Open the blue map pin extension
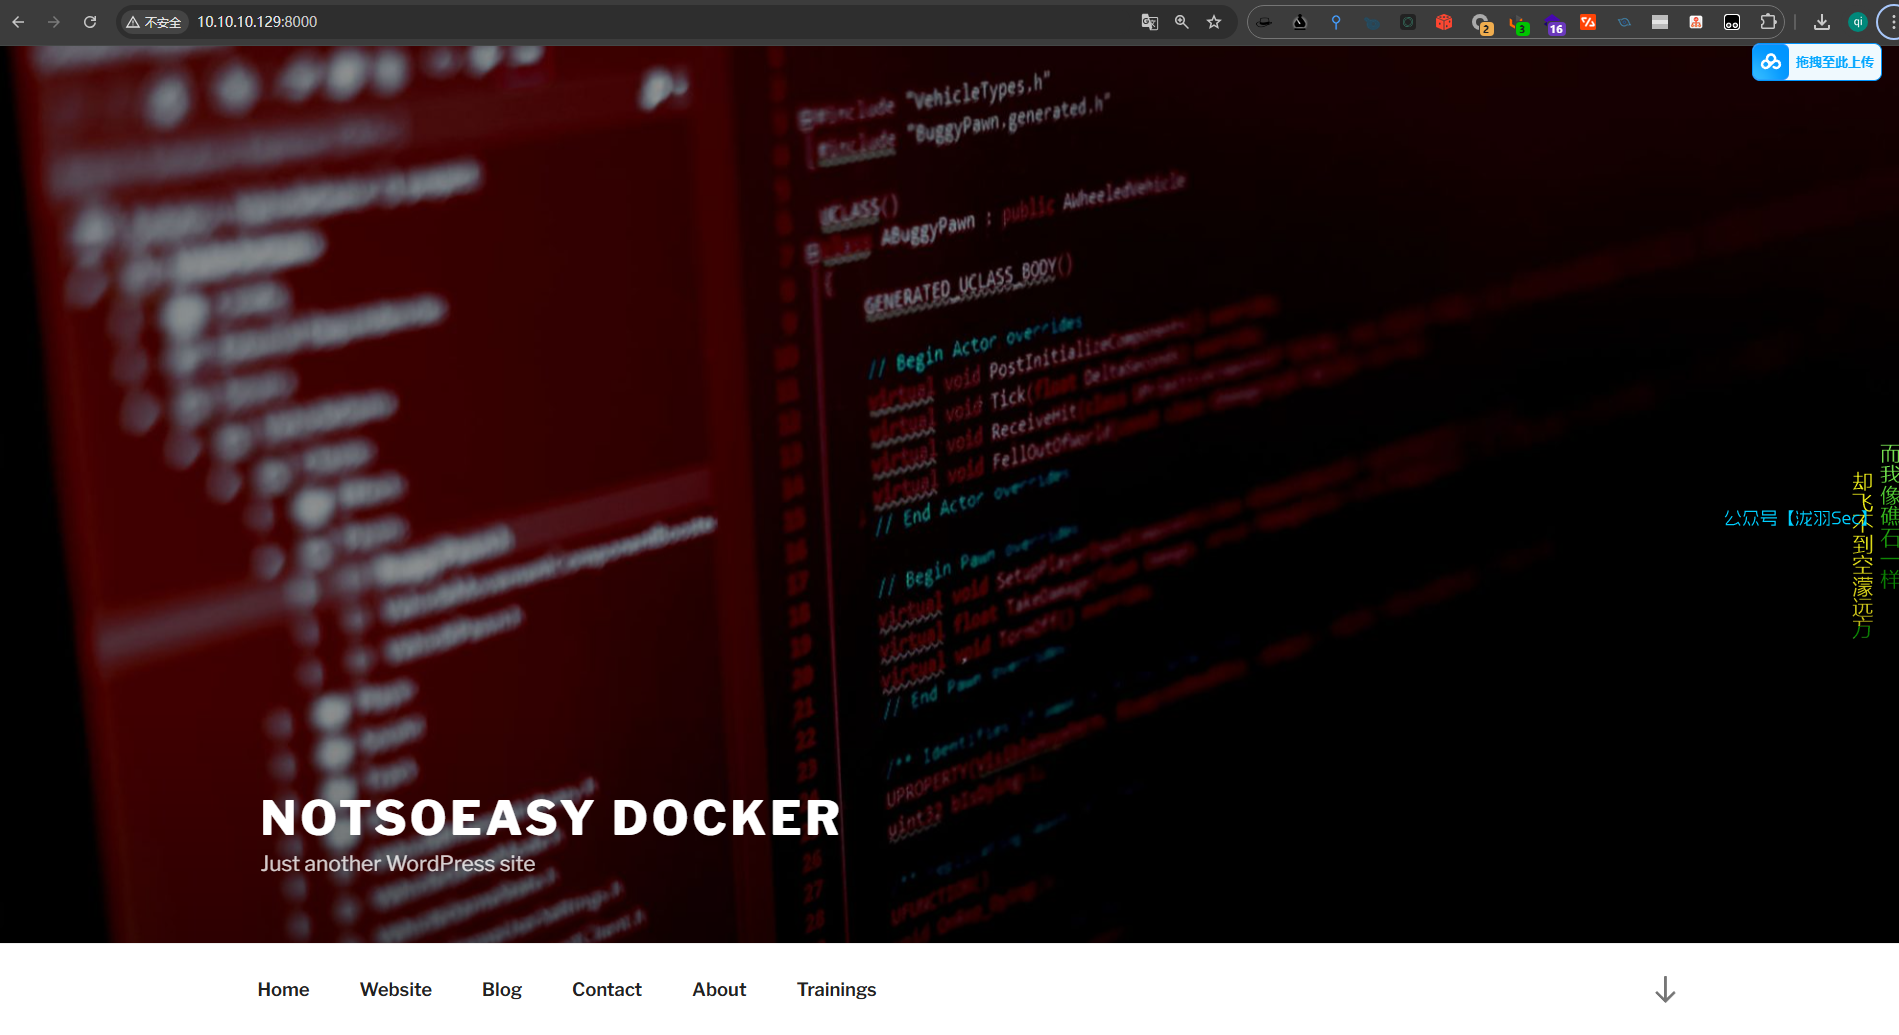Viewport: 1899px width, 1035px height. click(x=1336, y=22)
